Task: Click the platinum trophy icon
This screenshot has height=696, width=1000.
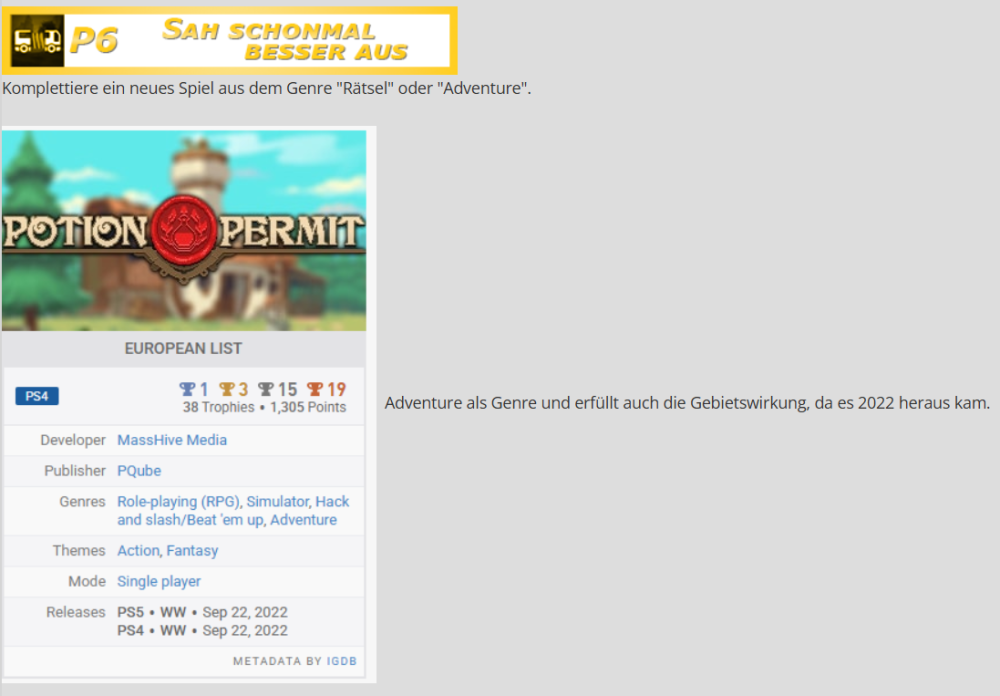Action: coord(187,389)
